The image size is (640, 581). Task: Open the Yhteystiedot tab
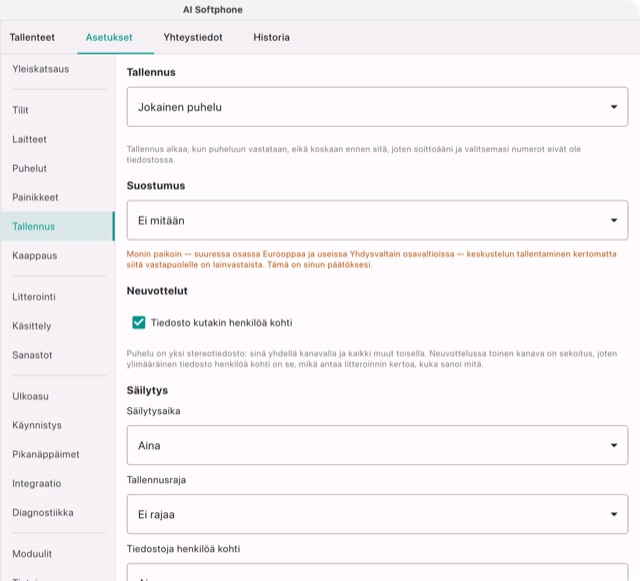193,37
